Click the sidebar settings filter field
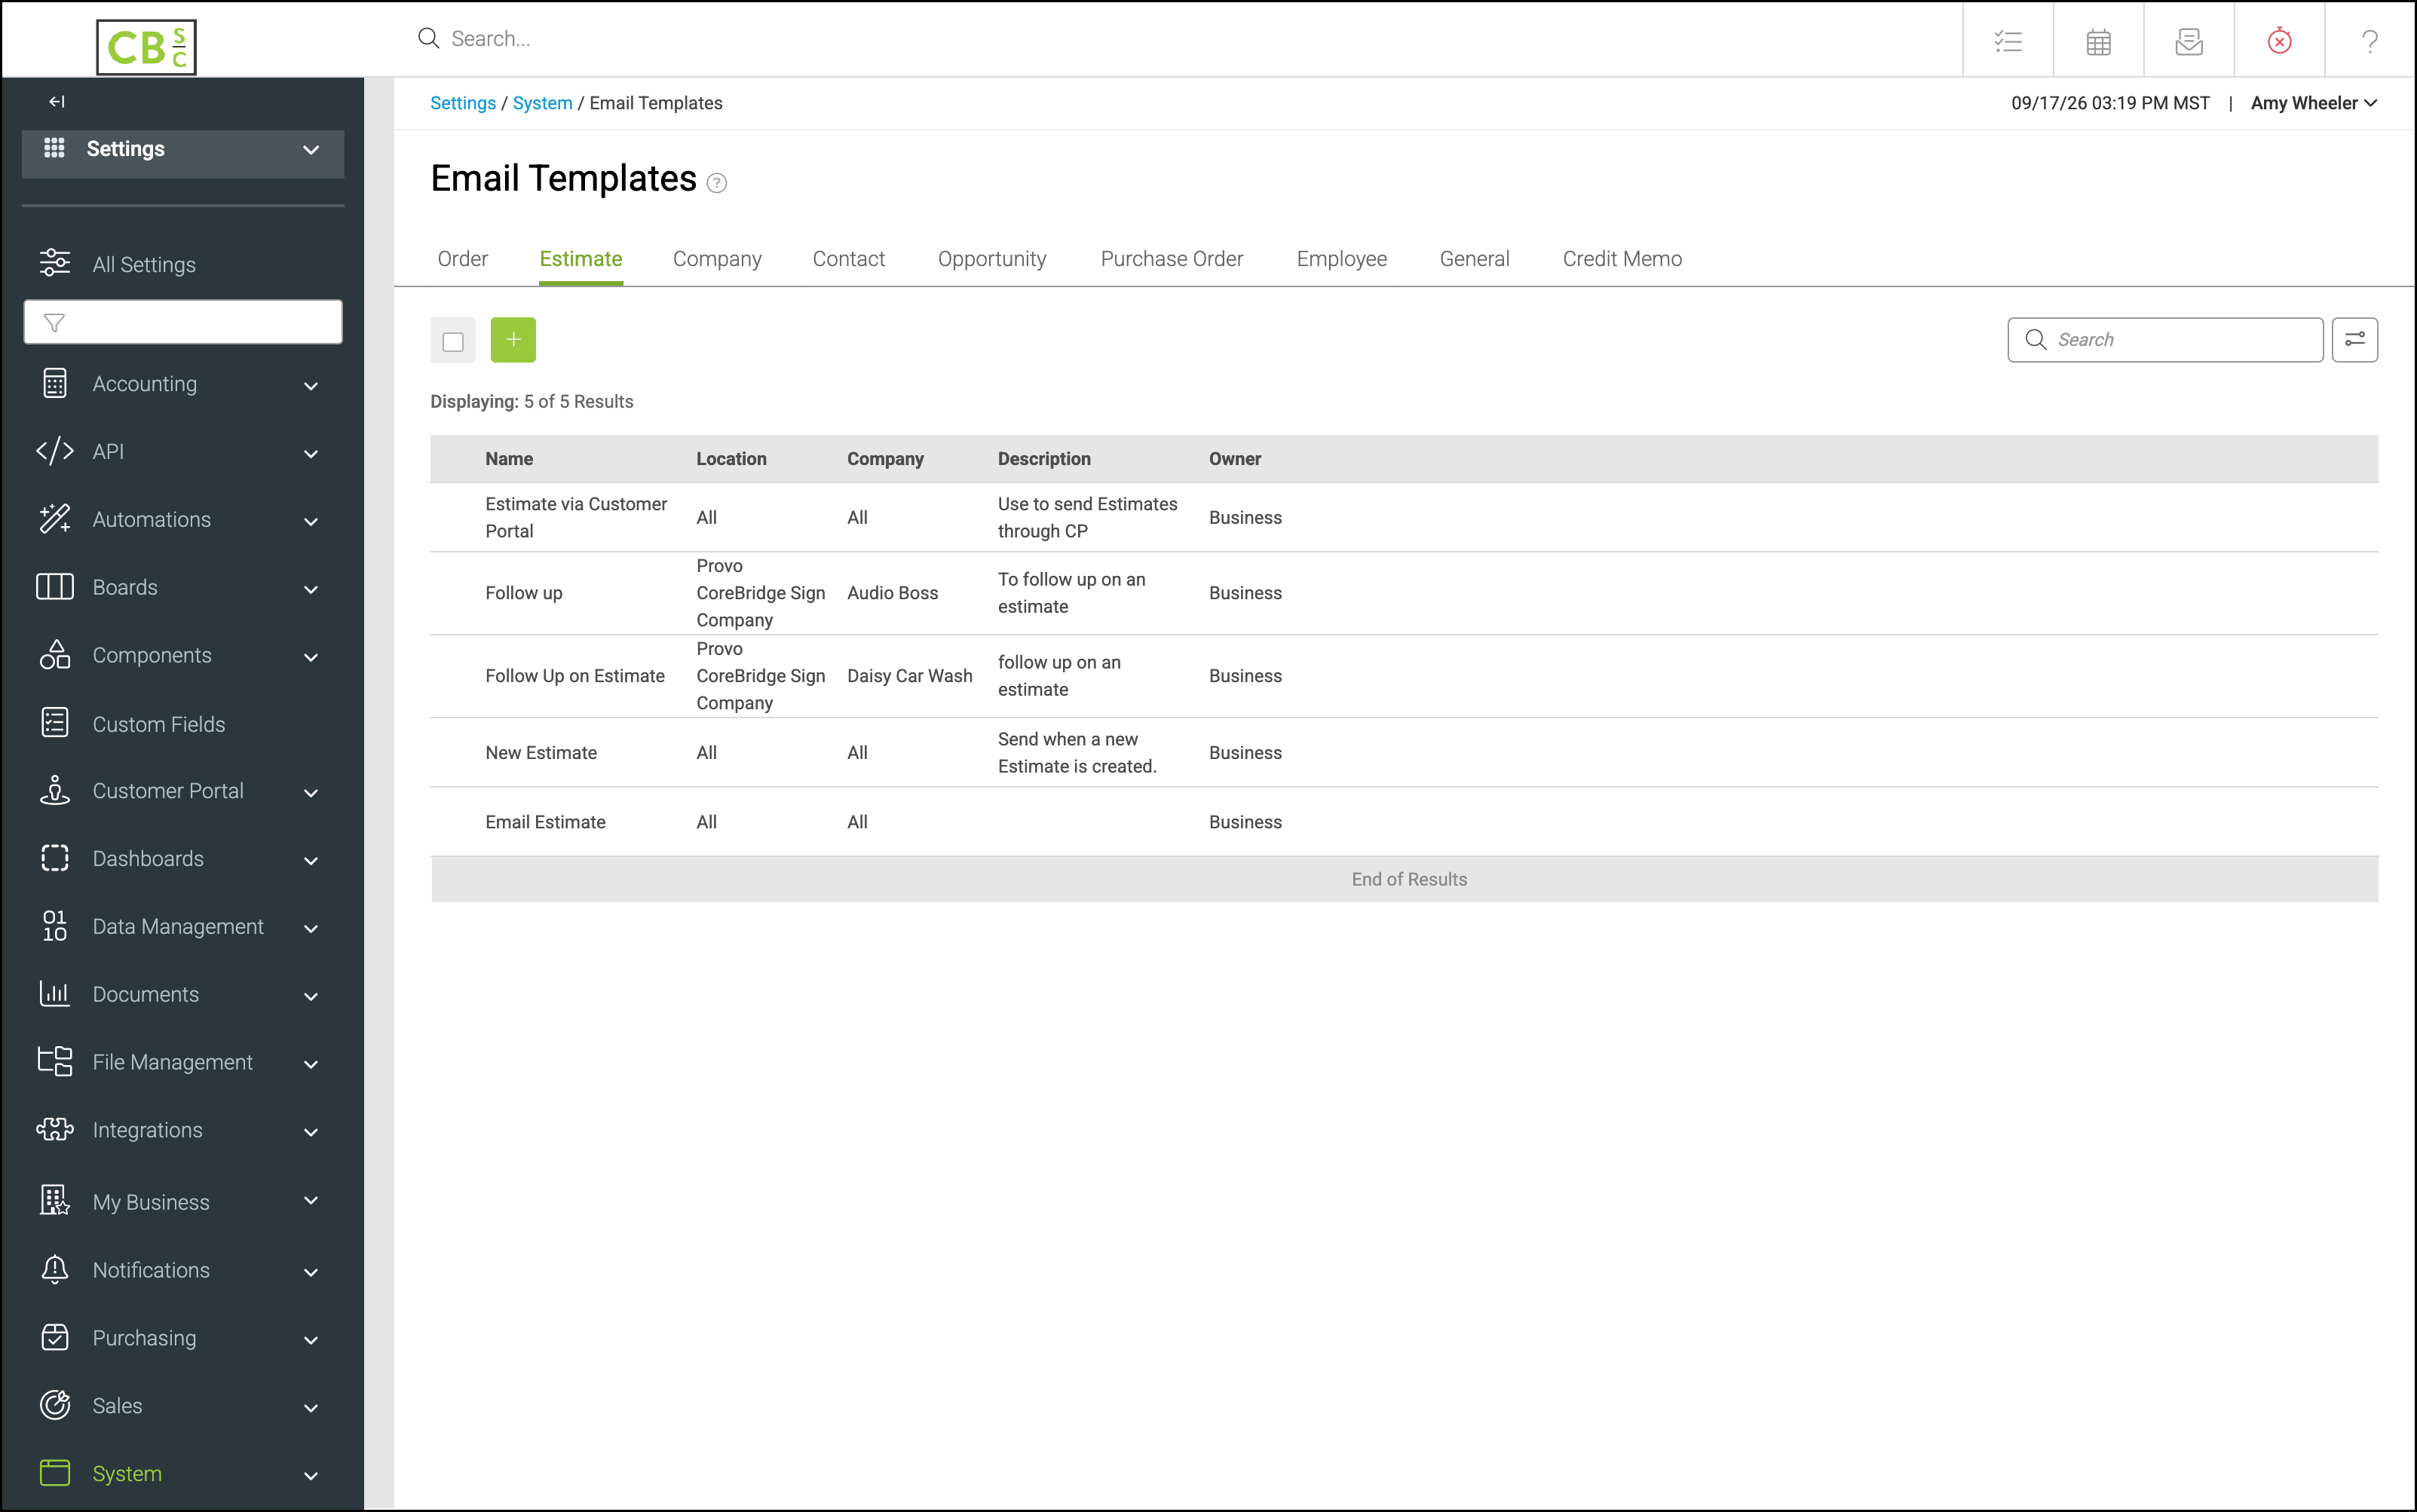 [183, 322]
